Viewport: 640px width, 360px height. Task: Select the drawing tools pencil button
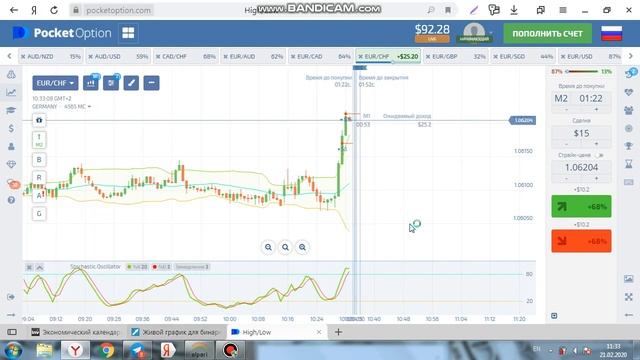pos(131,83)
